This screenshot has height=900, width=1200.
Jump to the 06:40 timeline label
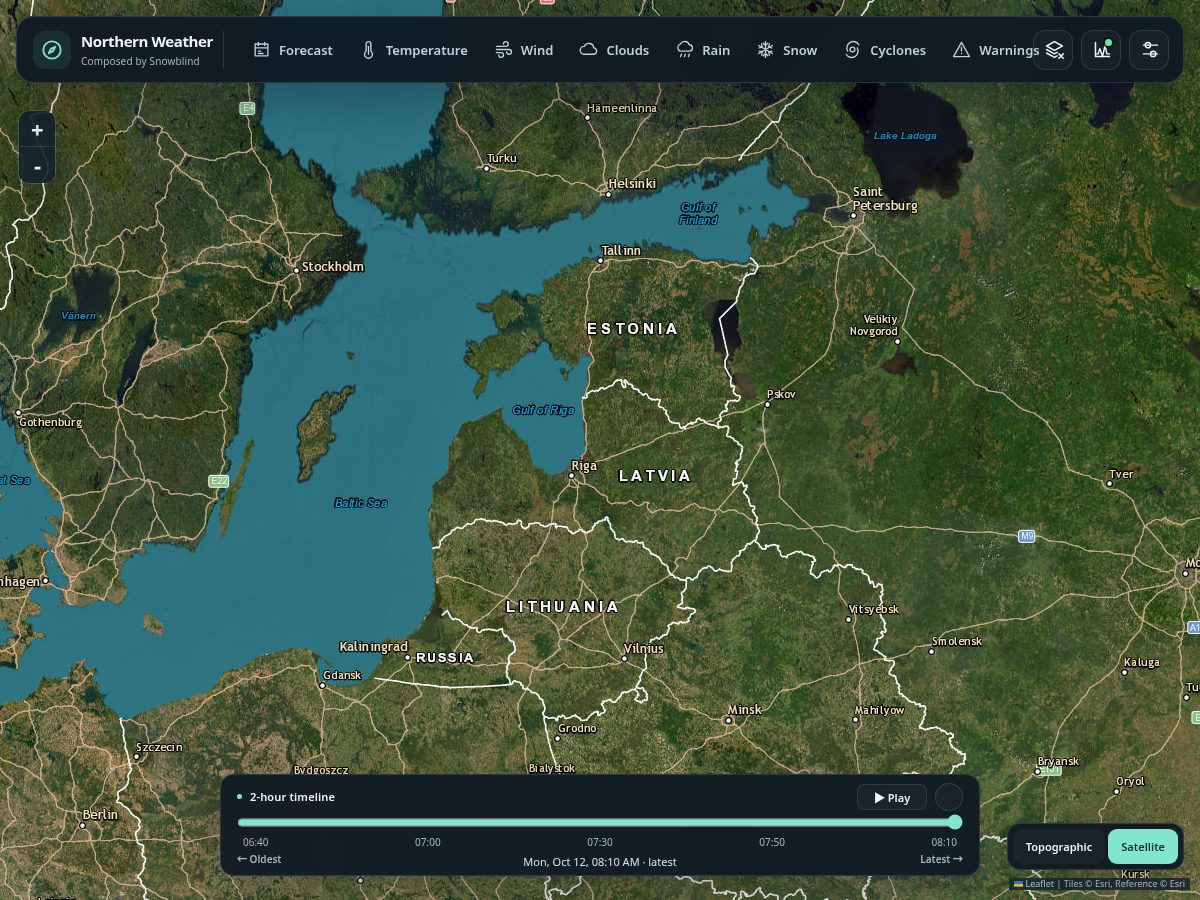pyautogui.click(x=255, y=842)
